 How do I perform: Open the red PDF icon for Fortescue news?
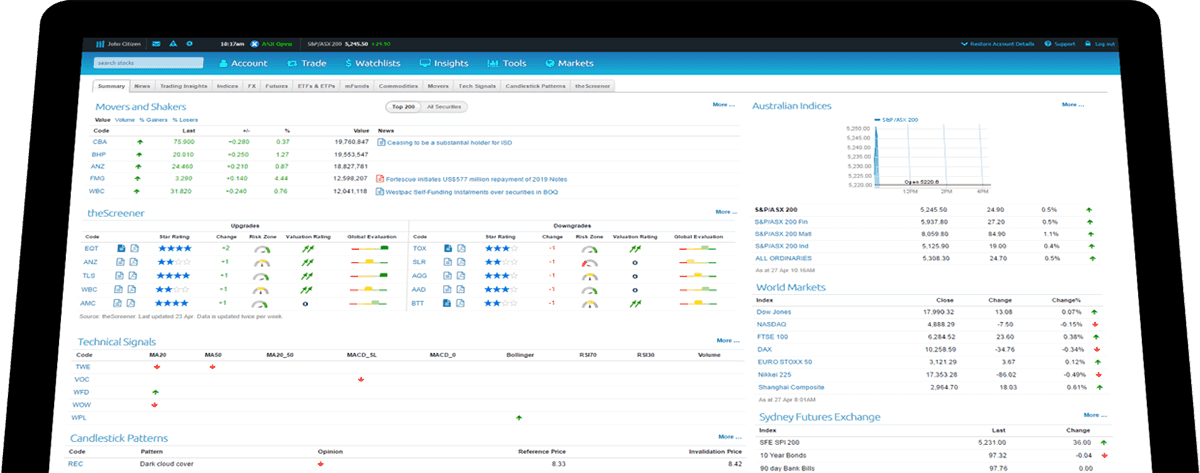382,178
